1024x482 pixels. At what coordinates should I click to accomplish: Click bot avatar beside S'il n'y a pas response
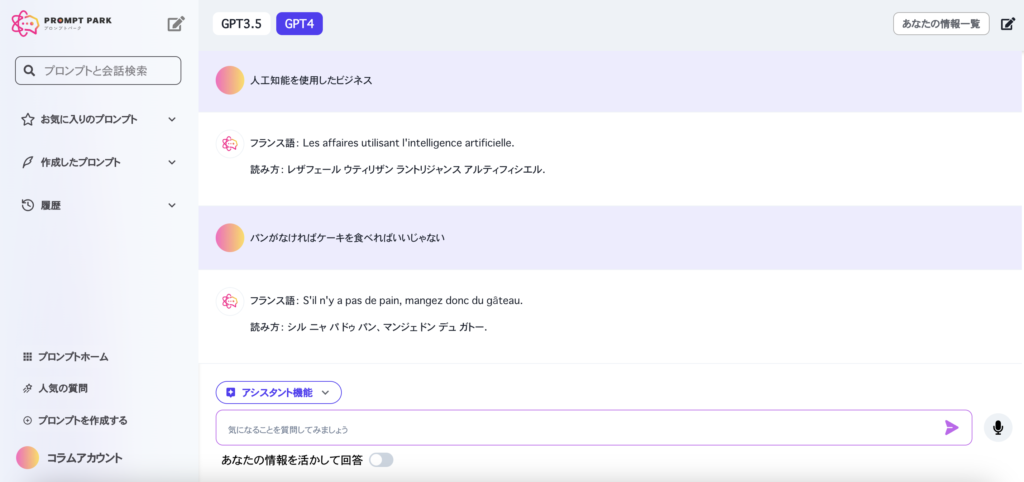(x=230, y=301)
